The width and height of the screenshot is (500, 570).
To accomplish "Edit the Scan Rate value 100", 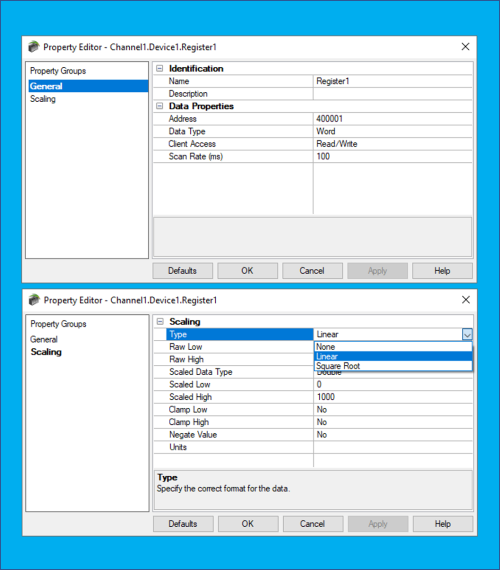I will click(393, 156).
